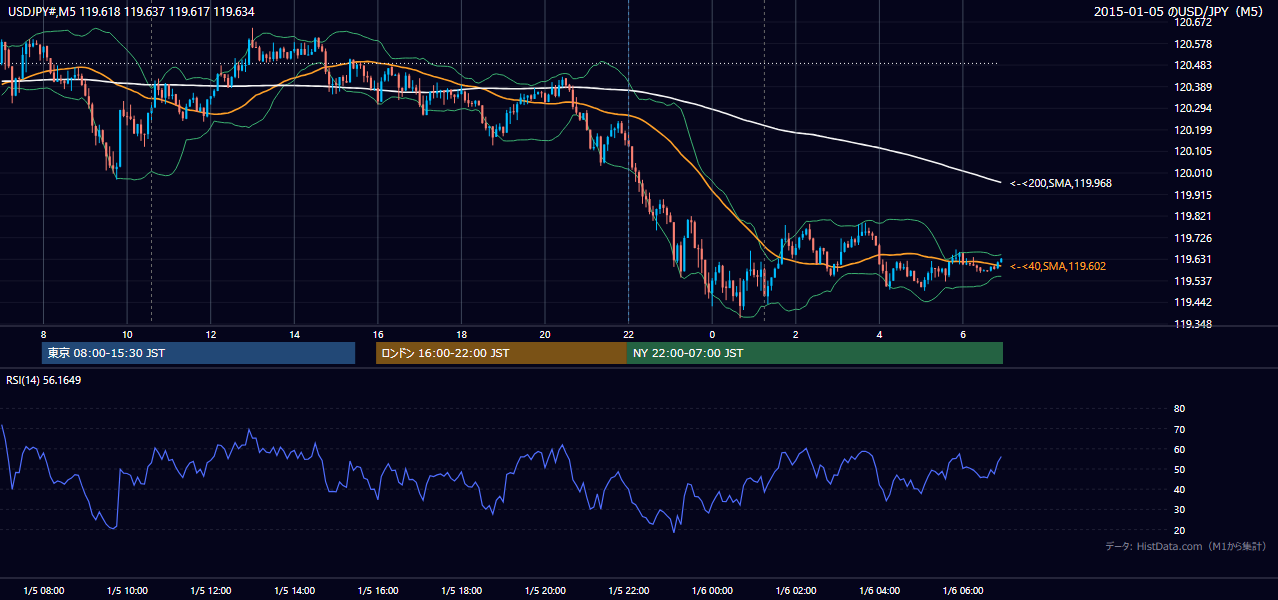Click the 2015-01-05 のUSD/JPY (M5) title

[x=1179, y=11]
